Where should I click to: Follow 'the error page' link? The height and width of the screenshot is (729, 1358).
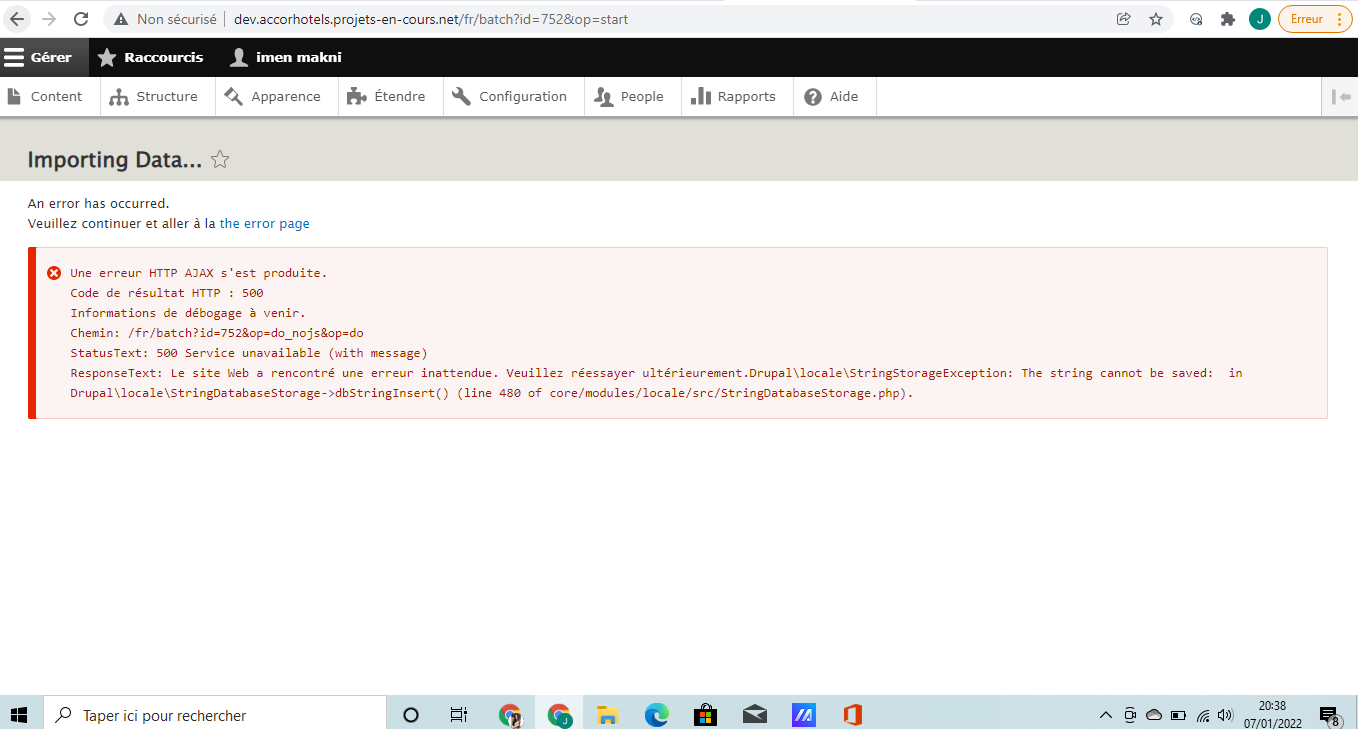coord(265,224)
